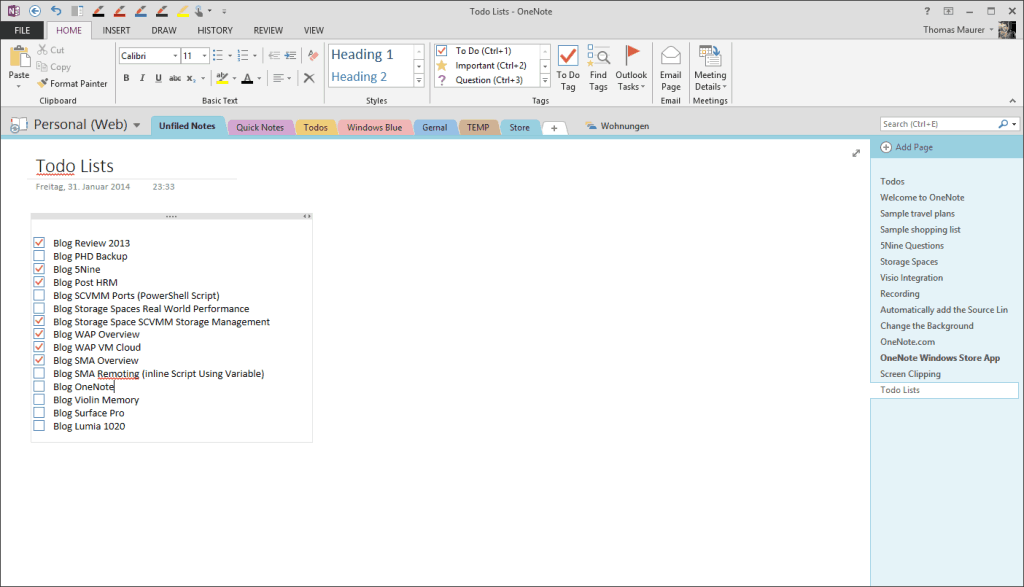Check Blog Lumia 1020

39,426
